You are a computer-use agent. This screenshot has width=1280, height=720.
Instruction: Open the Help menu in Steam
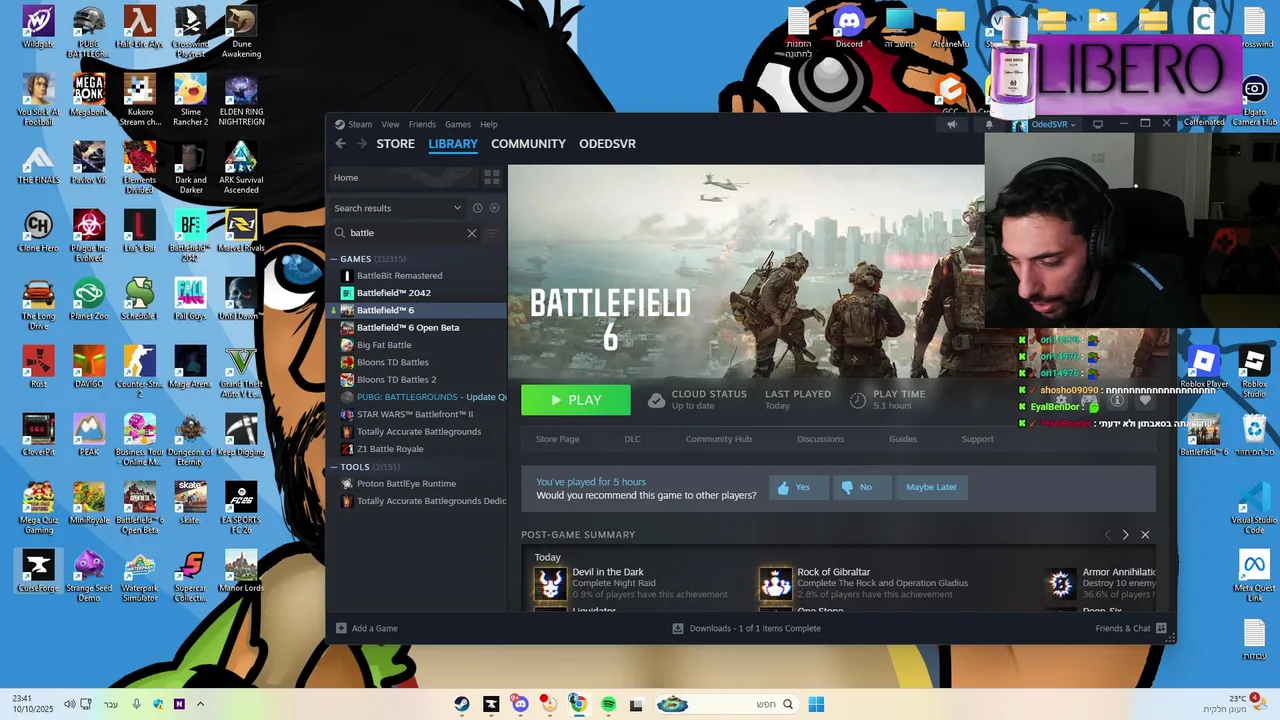coord(489,124)
